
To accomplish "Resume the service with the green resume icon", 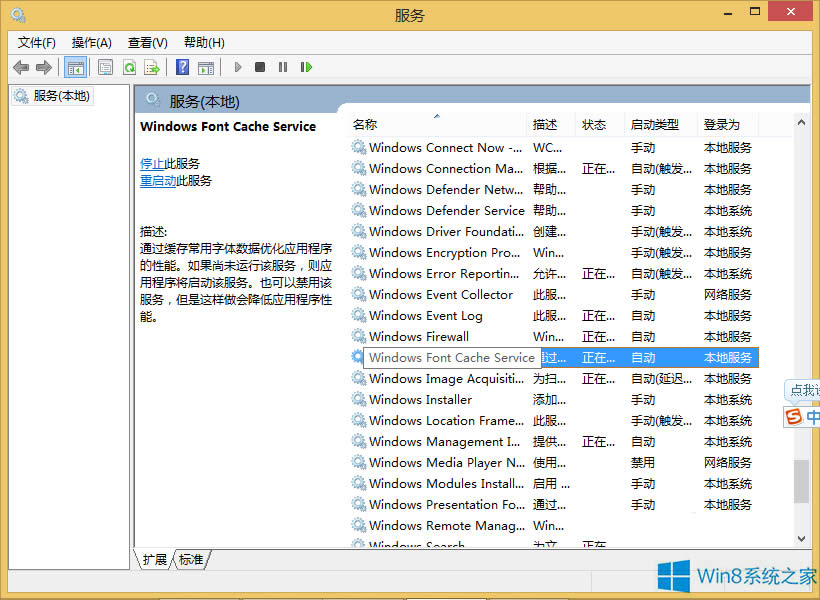I will (306, 67).
